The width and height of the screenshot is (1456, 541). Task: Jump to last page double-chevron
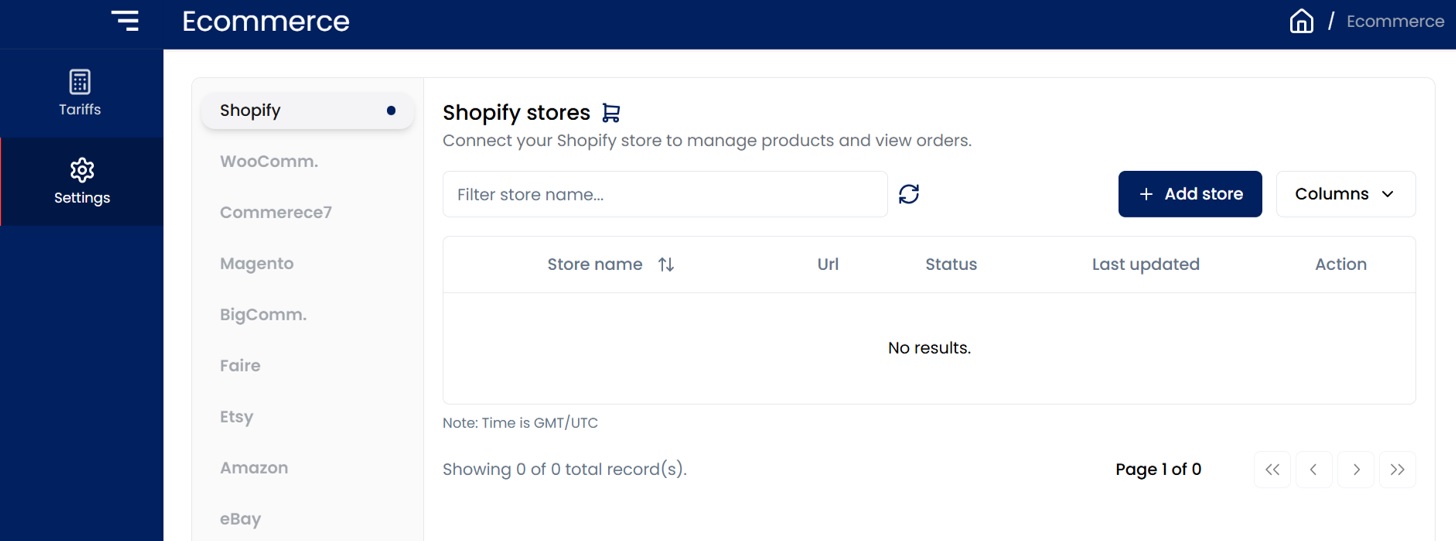pyautogui.click(x=1397, y=470)
